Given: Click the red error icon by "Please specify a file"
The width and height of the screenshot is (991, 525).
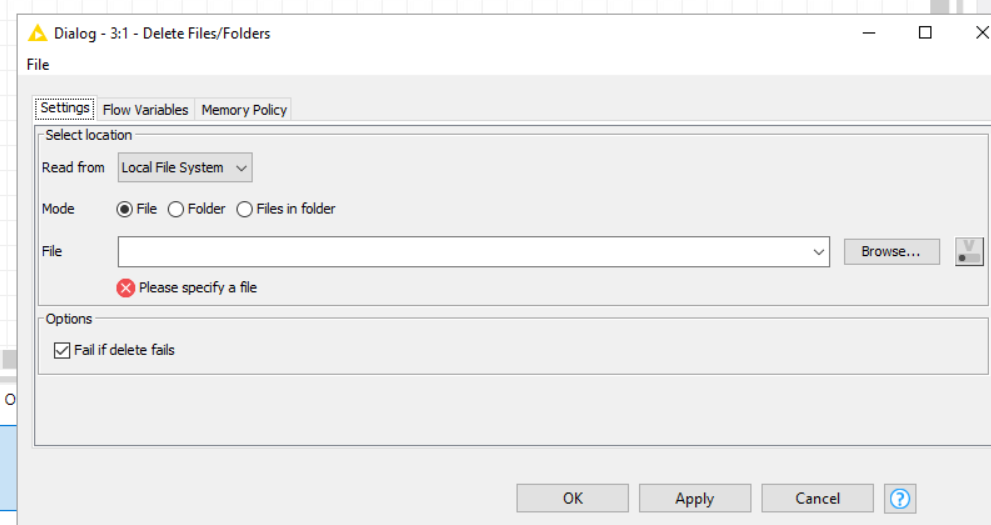Looking at the screenshot, I should coord(126,288).
